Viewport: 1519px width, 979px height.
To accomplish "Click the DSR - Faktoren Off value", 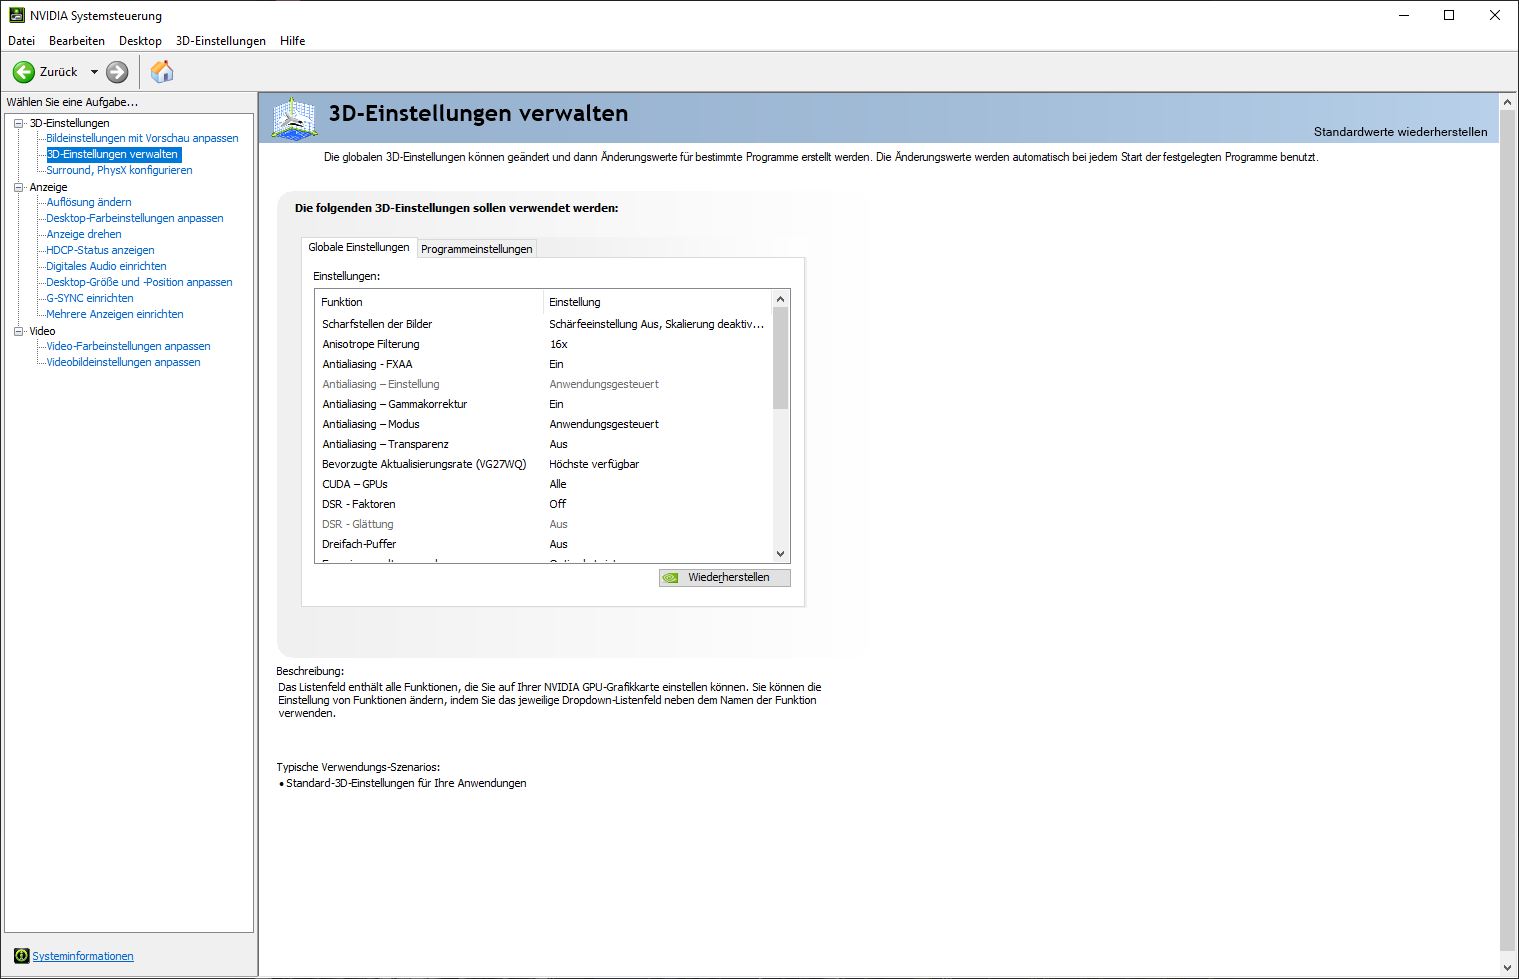I will [557, 504].
